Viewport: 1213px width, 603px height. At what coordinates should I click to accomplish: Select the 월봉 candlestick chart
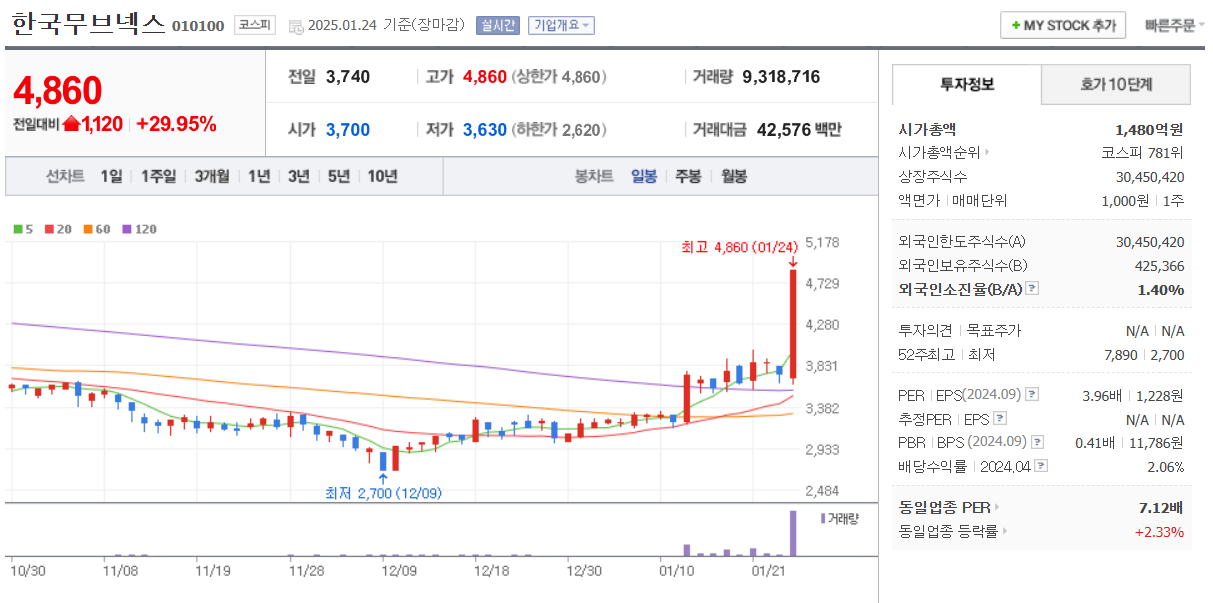tap(734, 176)
